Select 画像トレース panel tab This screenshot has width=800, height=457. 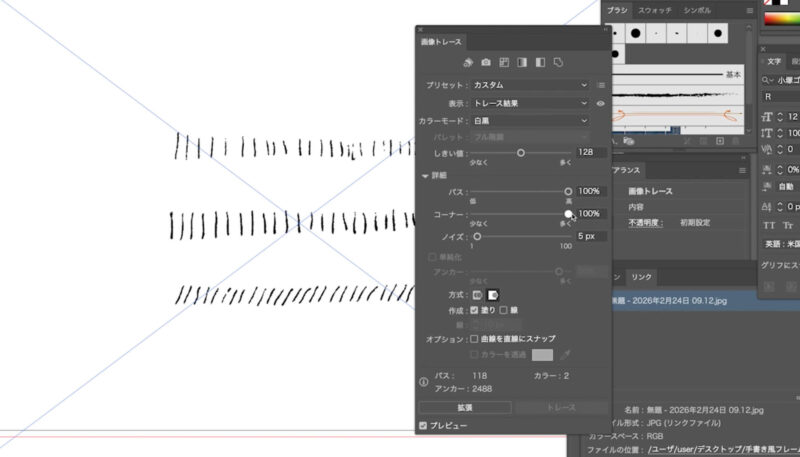[441, 42]
